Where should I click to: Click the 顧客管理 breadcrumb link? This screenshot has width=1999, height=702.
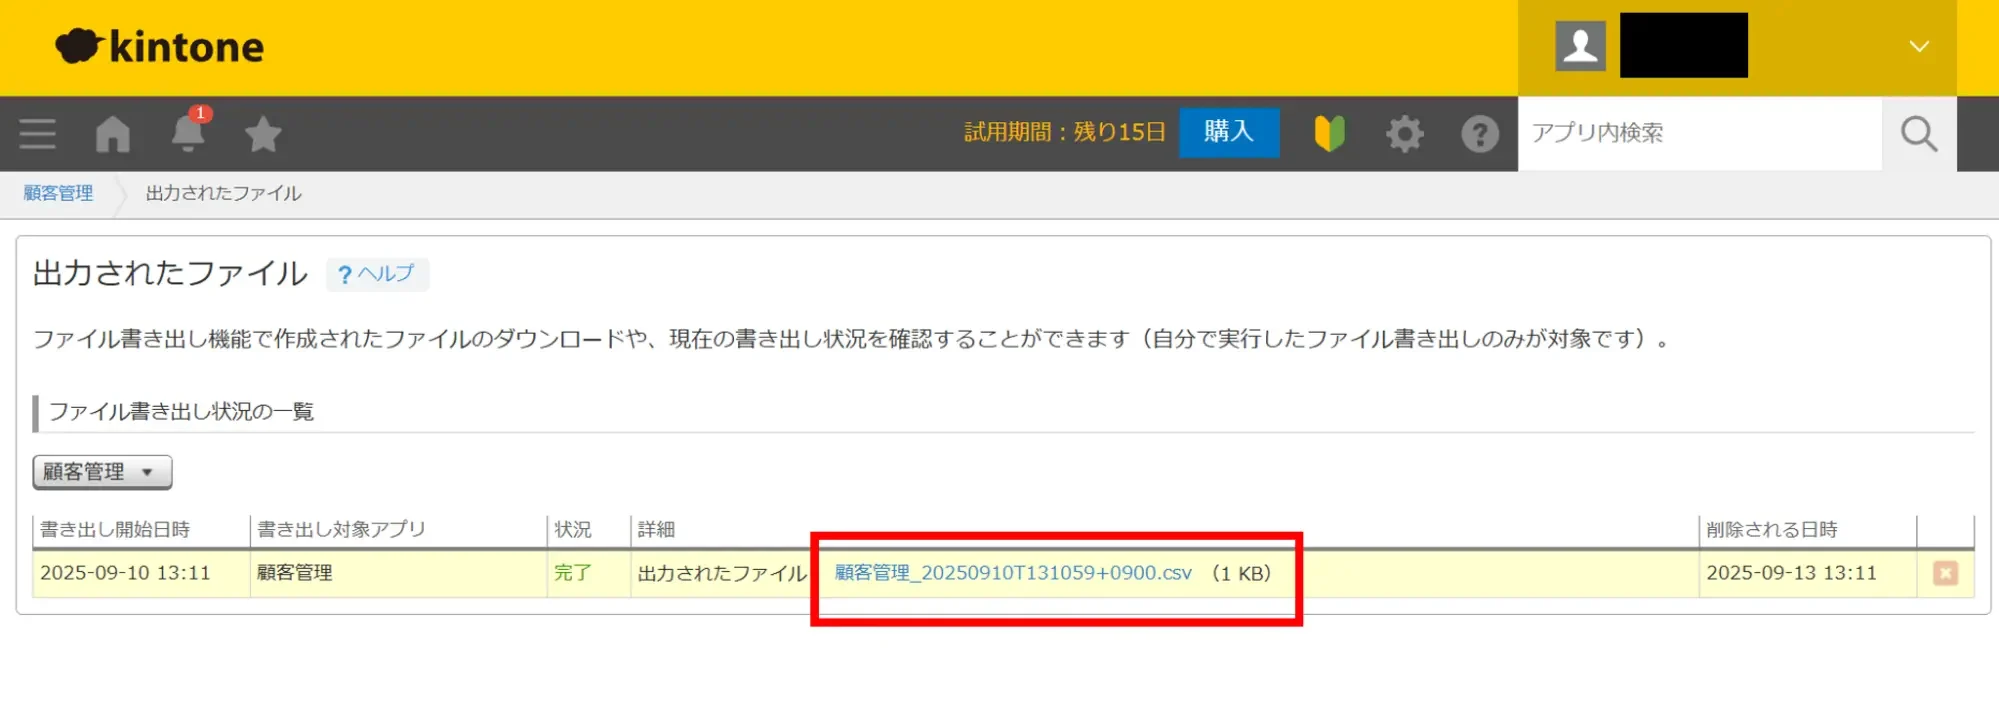pyautogui.click(x=58, y=193)
